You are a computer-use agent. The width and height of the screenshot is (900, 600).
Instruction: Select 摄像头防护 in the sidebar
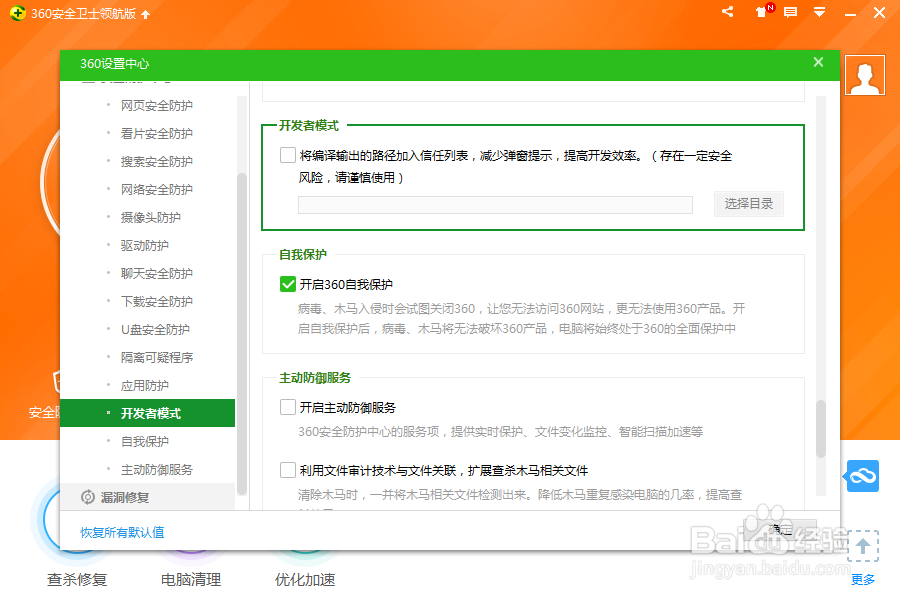pyautogui.click(x=148, y=218)
